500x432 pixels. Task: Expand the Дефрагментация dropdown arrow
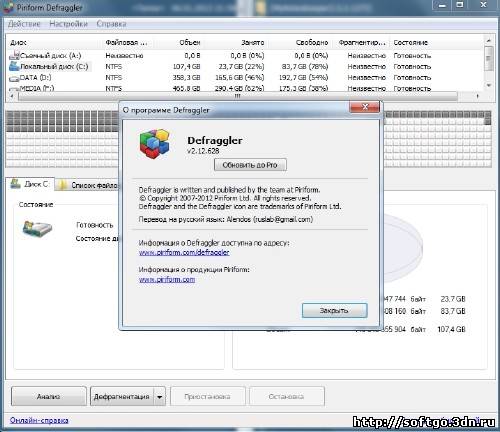160,397
